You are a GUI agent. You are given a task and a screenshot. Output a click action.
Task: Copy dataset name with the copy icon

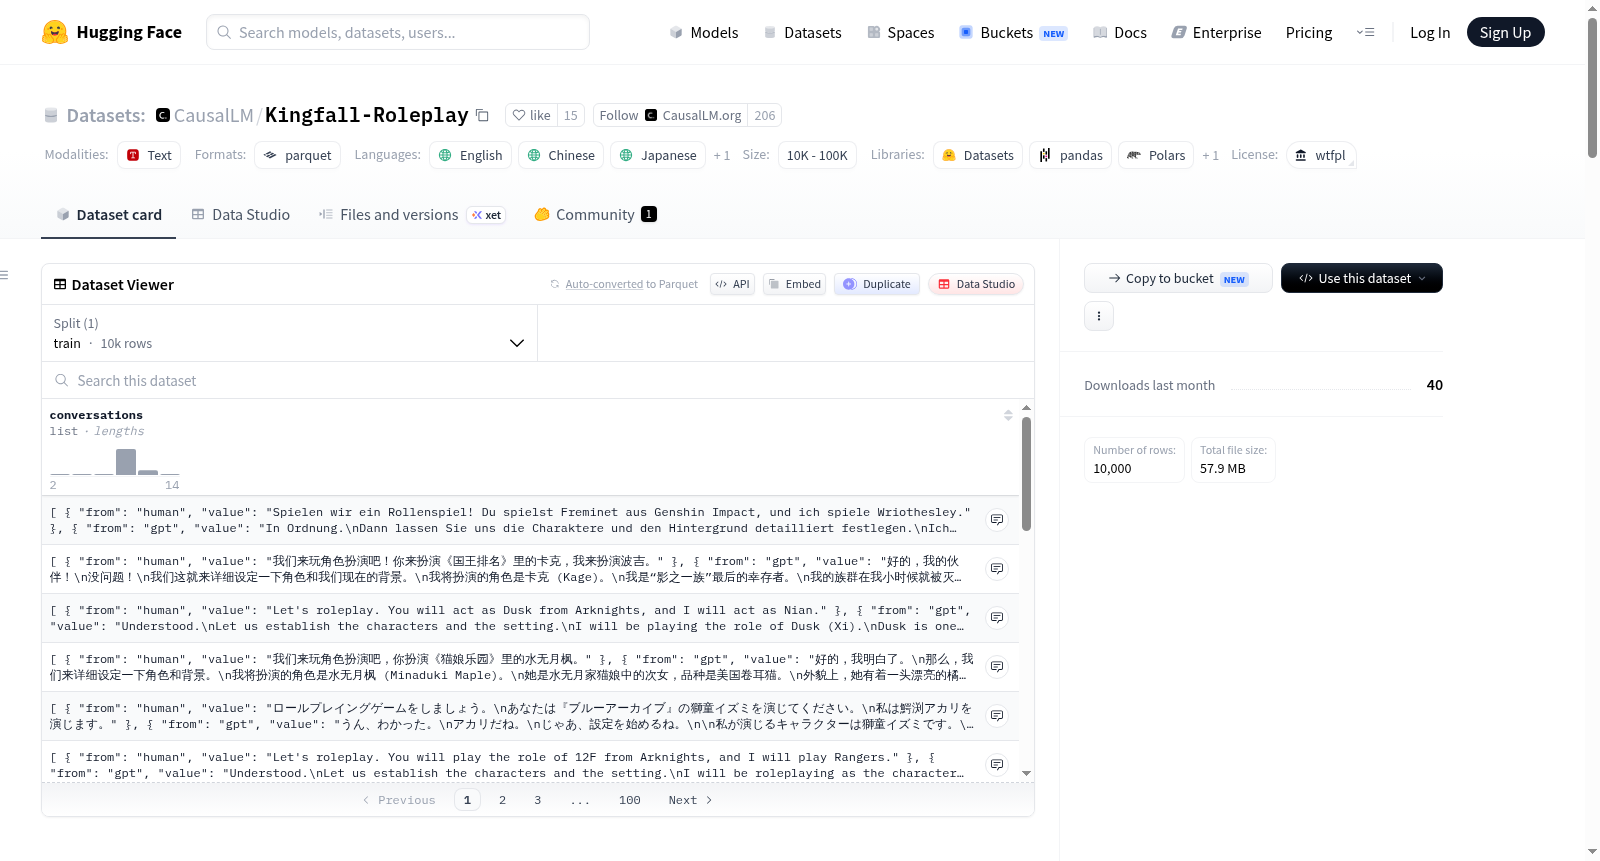click(x=482, y=115)
